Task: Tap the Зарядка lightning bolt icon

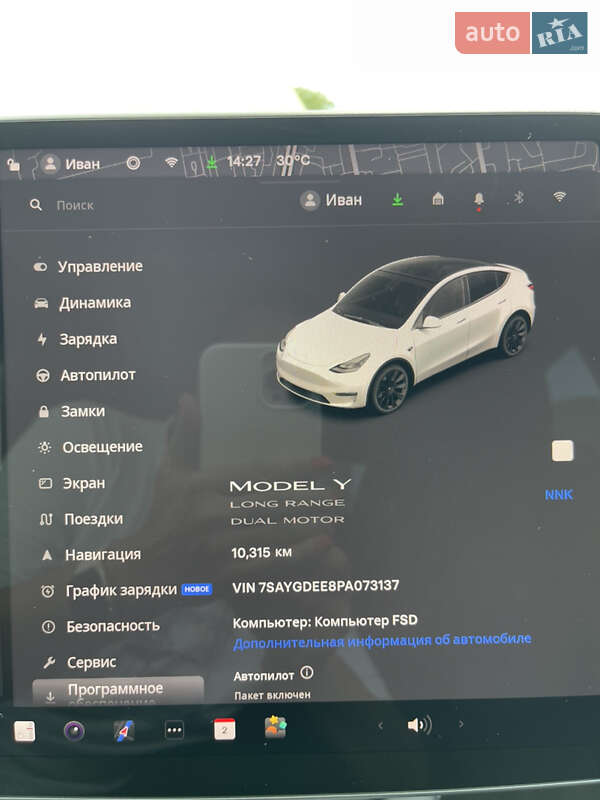Action: [x=42, y=340]
